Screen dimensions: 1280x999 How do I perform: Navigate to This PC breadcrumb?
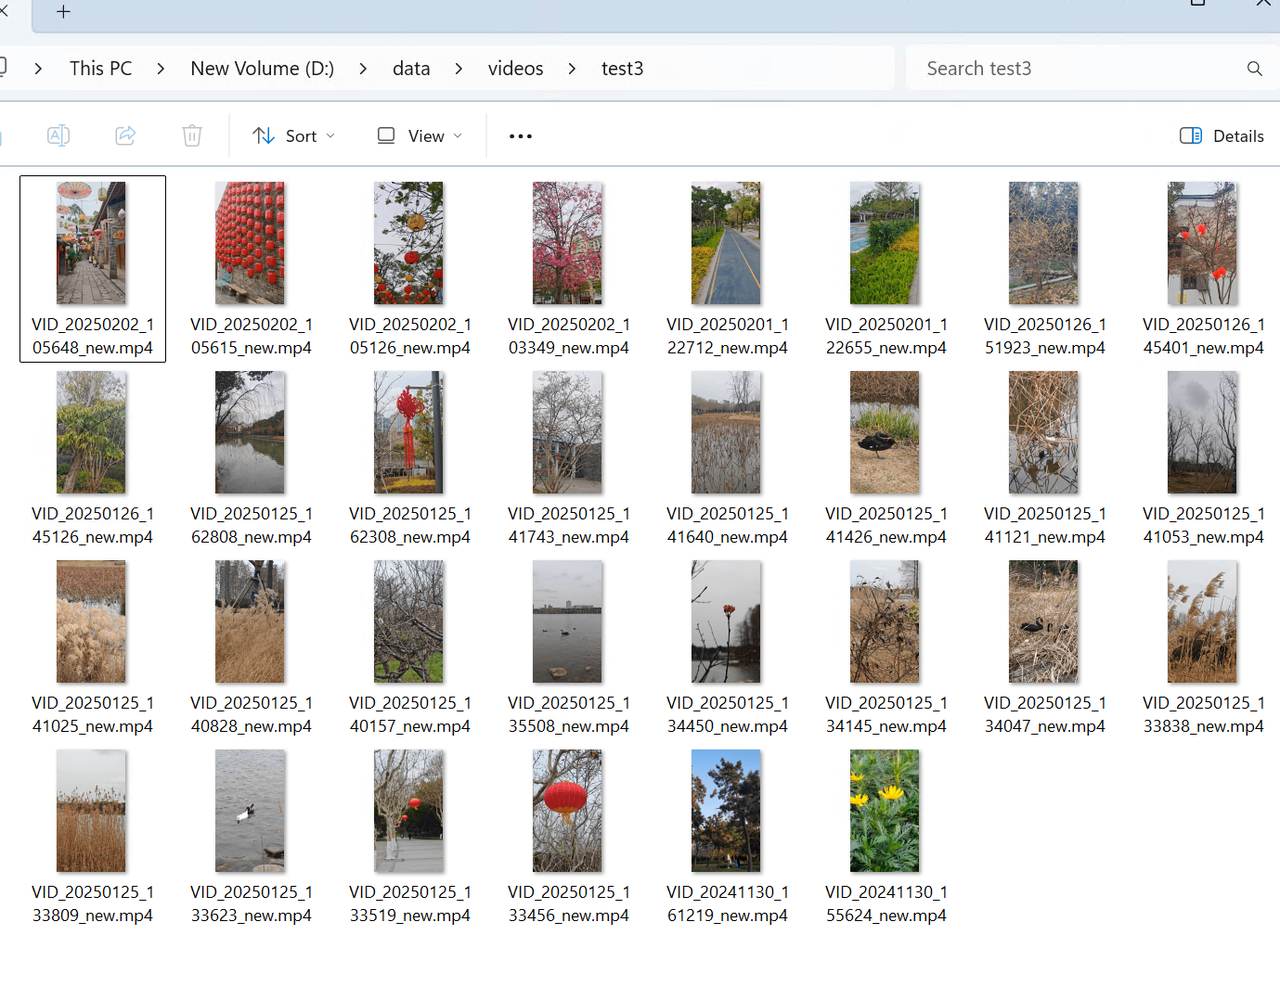coord(101,68)
